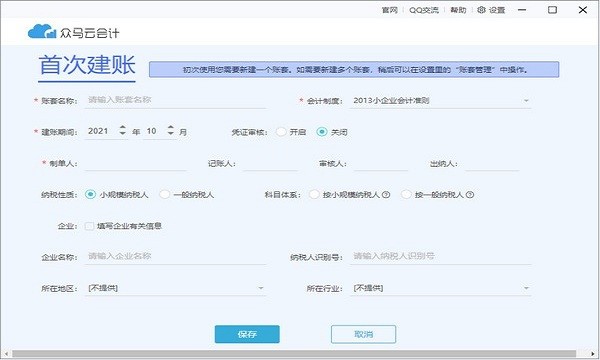
Task: Click the 取消 button
Action: pyautogui.click(x=364, y=334)
